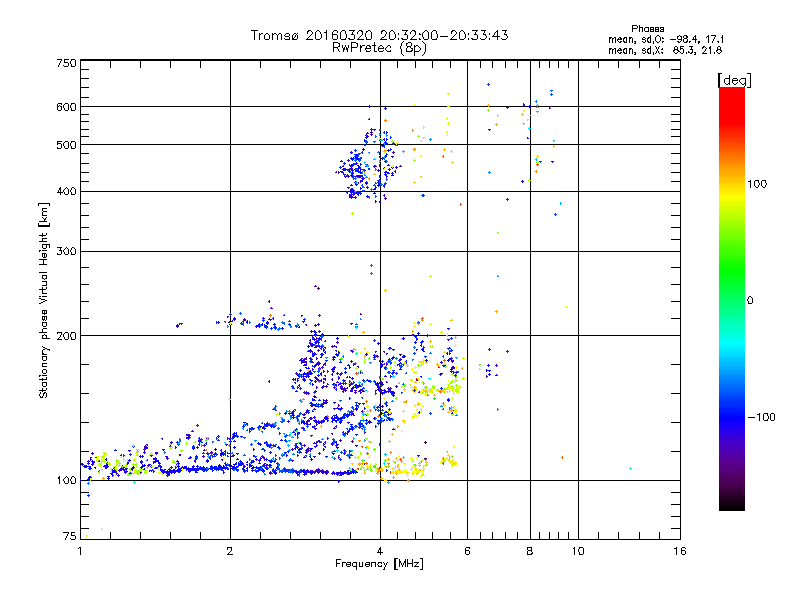Viewport: 800px width, 600px height.
Task: Click the colorbar tick label "-100"
Action: tap(761, 417)
